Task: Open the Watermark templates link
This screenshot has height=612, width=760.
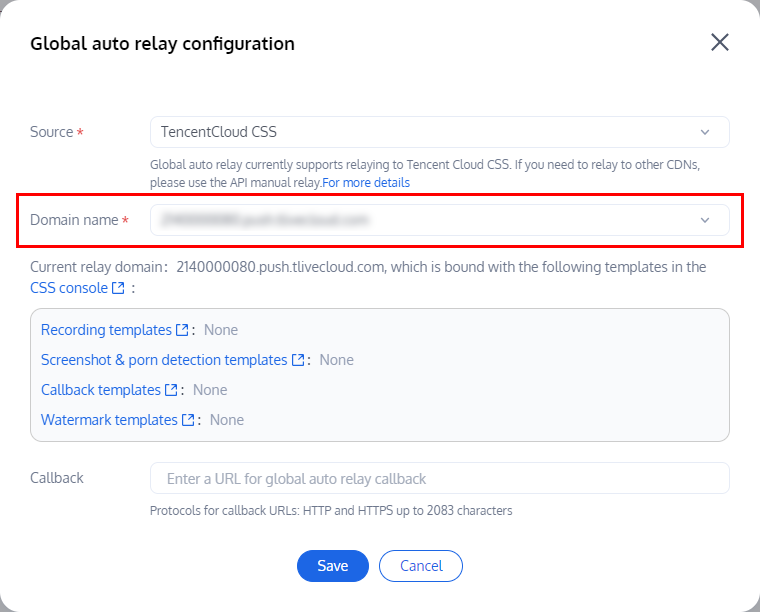Action: [x=109, y=420]
